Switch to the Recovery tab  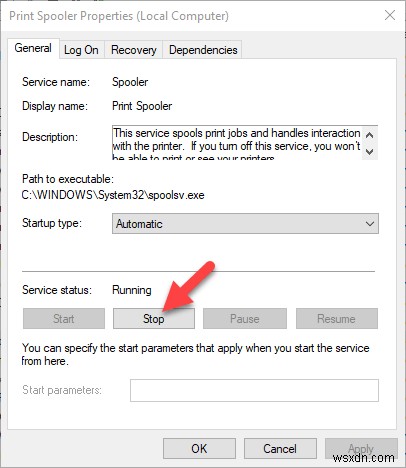click(134, 50)
